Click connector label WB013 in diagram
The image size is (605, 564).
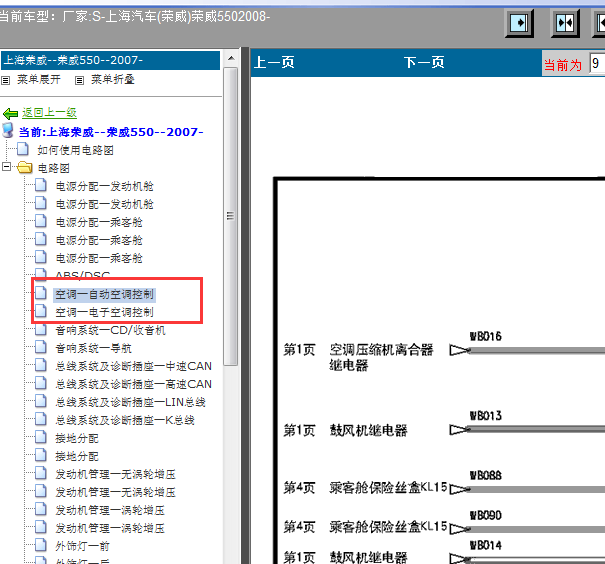485,416
